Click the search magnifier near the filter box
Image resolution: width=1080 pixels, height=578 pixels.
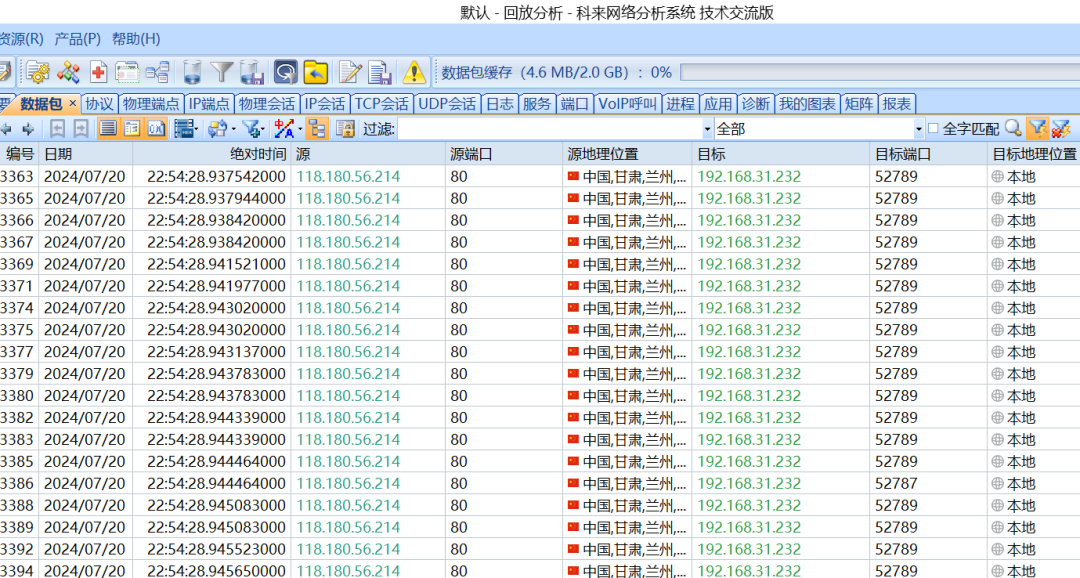[1012, 128]
